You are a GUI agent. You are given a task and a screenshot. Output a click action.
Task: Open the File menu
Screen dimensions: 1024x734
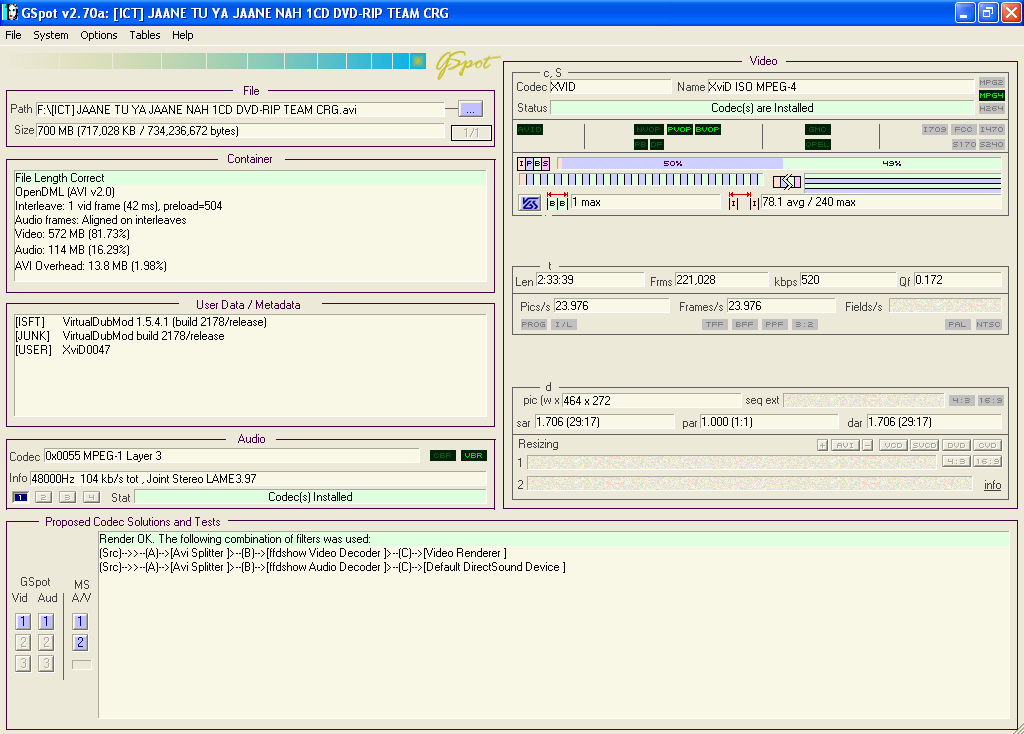13,35
